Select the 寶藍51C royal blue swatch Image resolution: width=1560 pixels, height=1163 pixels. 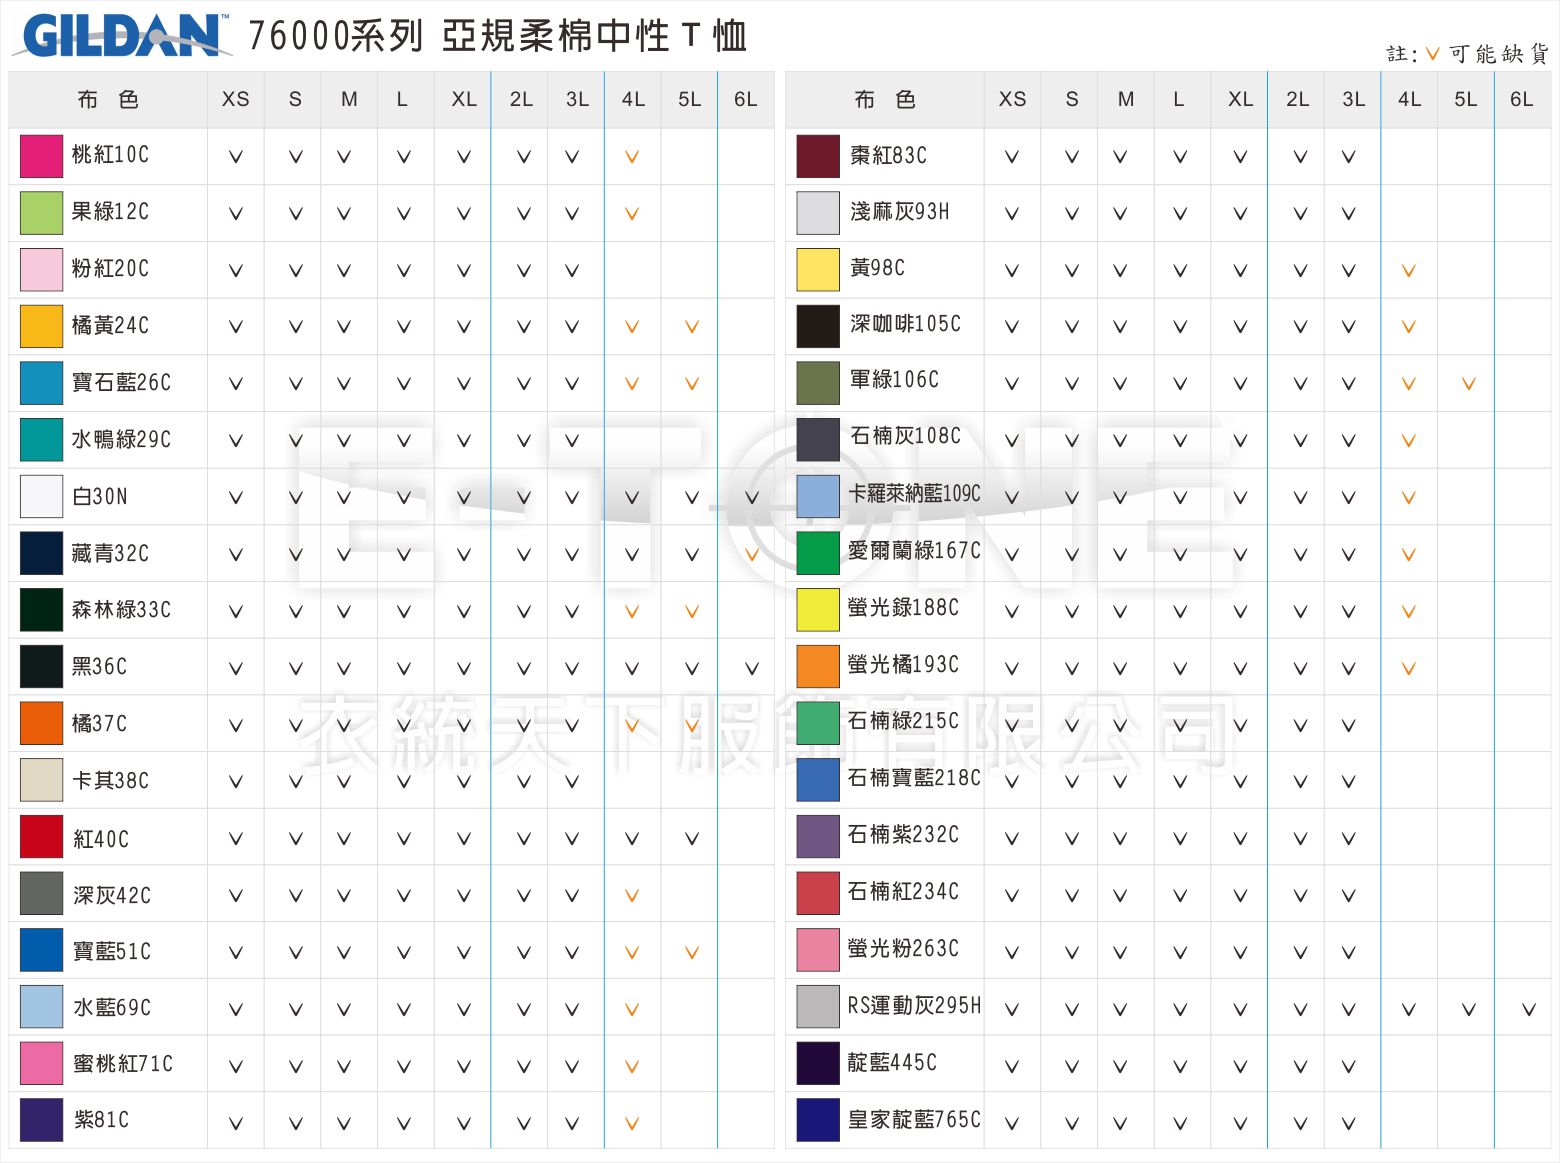[41, 951]
